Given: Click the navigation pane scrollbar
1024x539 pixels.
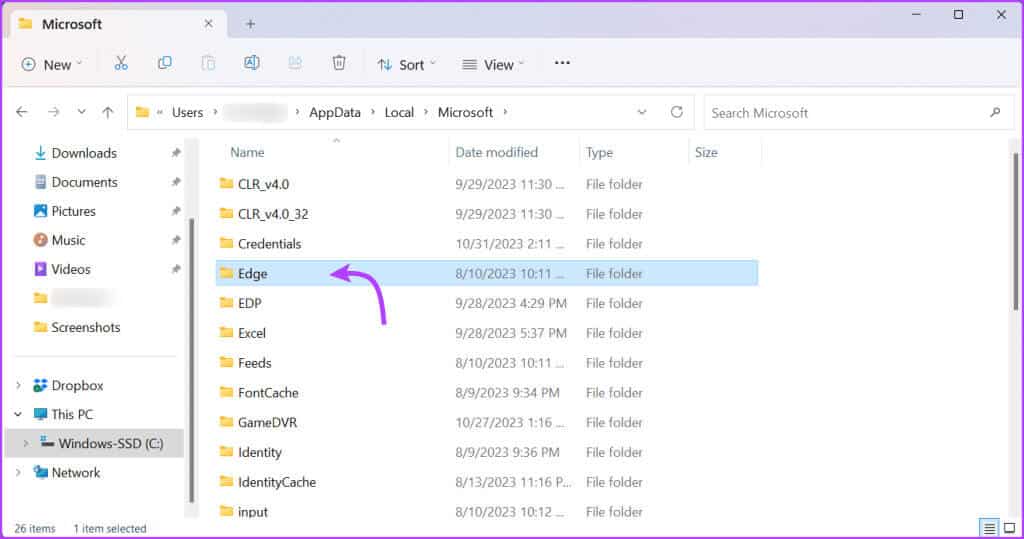Looking at the screenshot, I should tap(191, 359).
